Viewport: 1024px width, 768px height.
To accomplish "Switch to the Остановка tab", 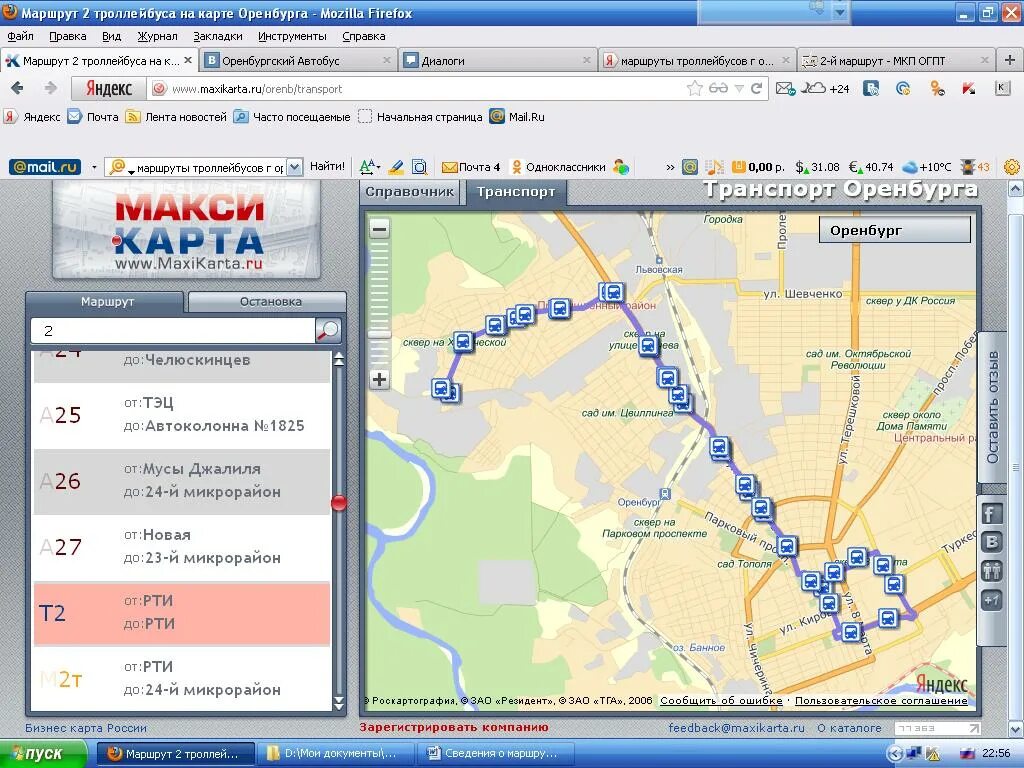I will [267, 302].
